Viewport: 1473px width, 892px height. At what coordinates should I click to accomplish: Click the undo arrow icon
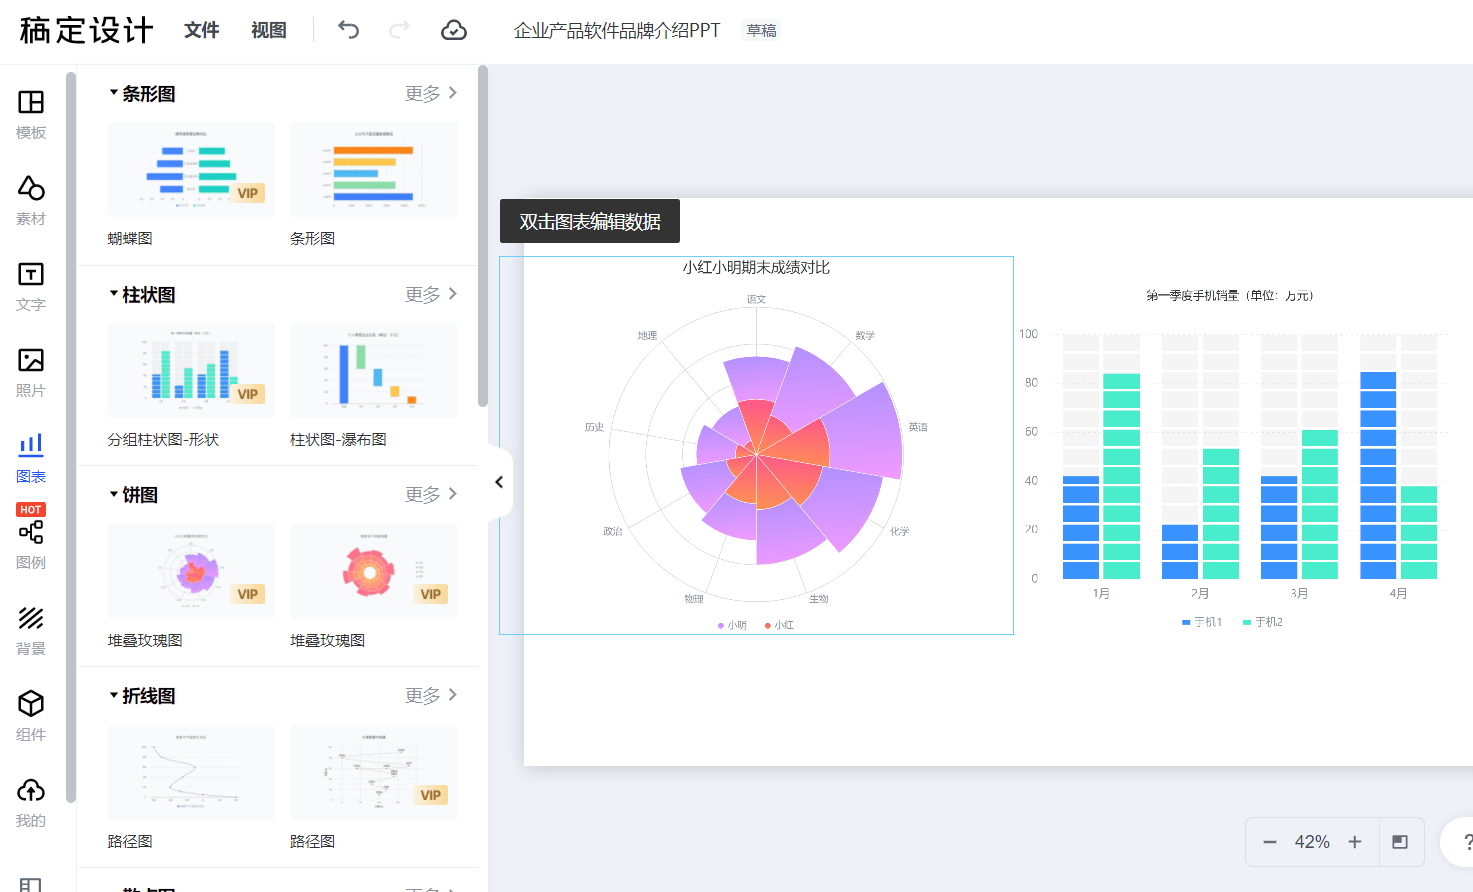point(348,30)
